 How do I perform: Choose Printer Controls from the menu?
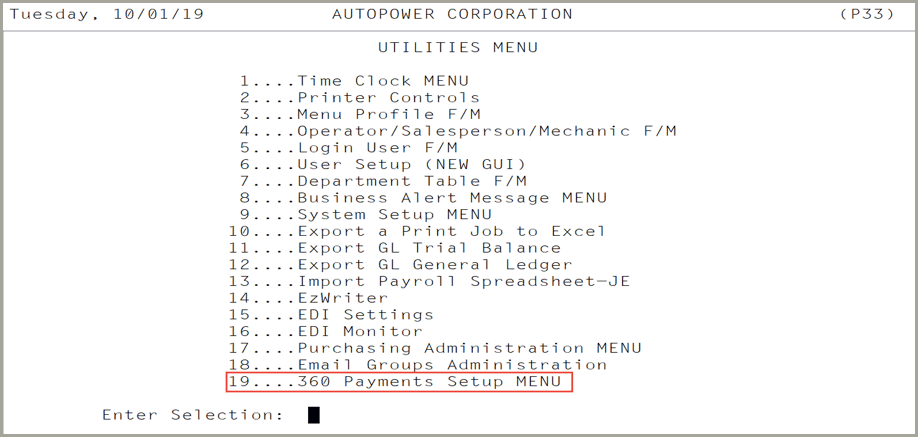click(360, 97)
